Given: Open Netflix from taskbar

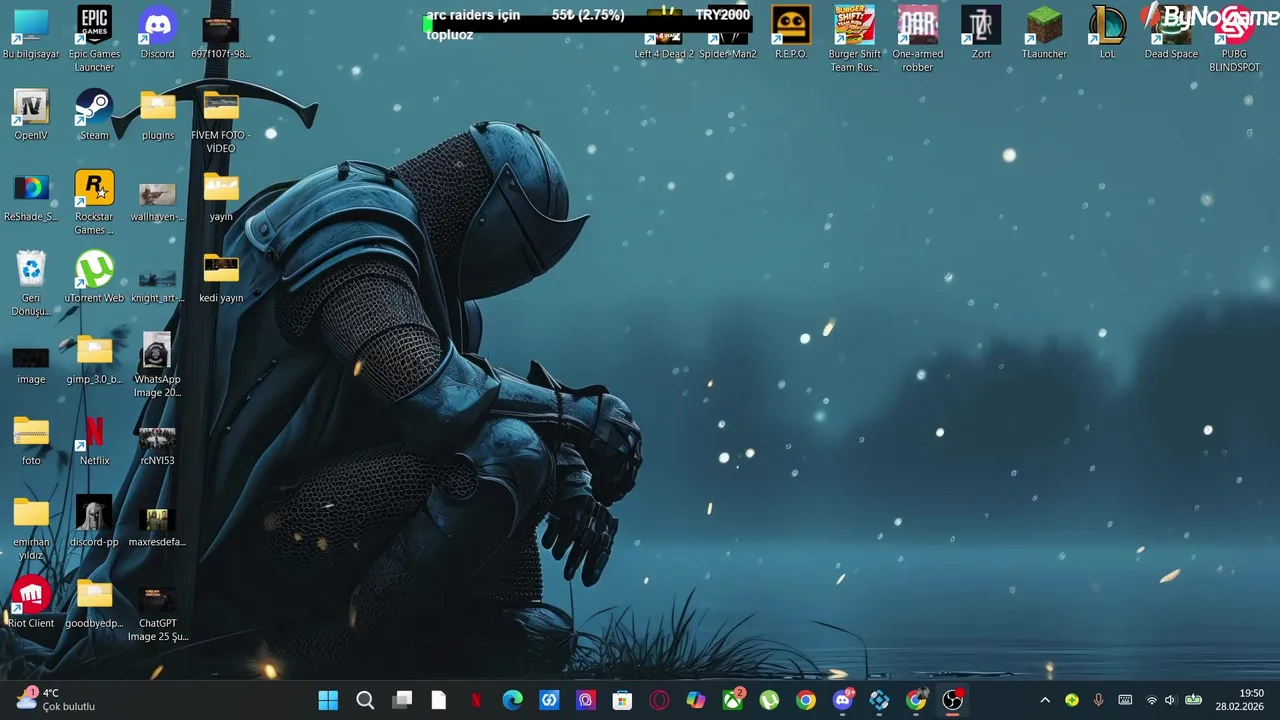Looking at the screenshot, I should [476, 700].
